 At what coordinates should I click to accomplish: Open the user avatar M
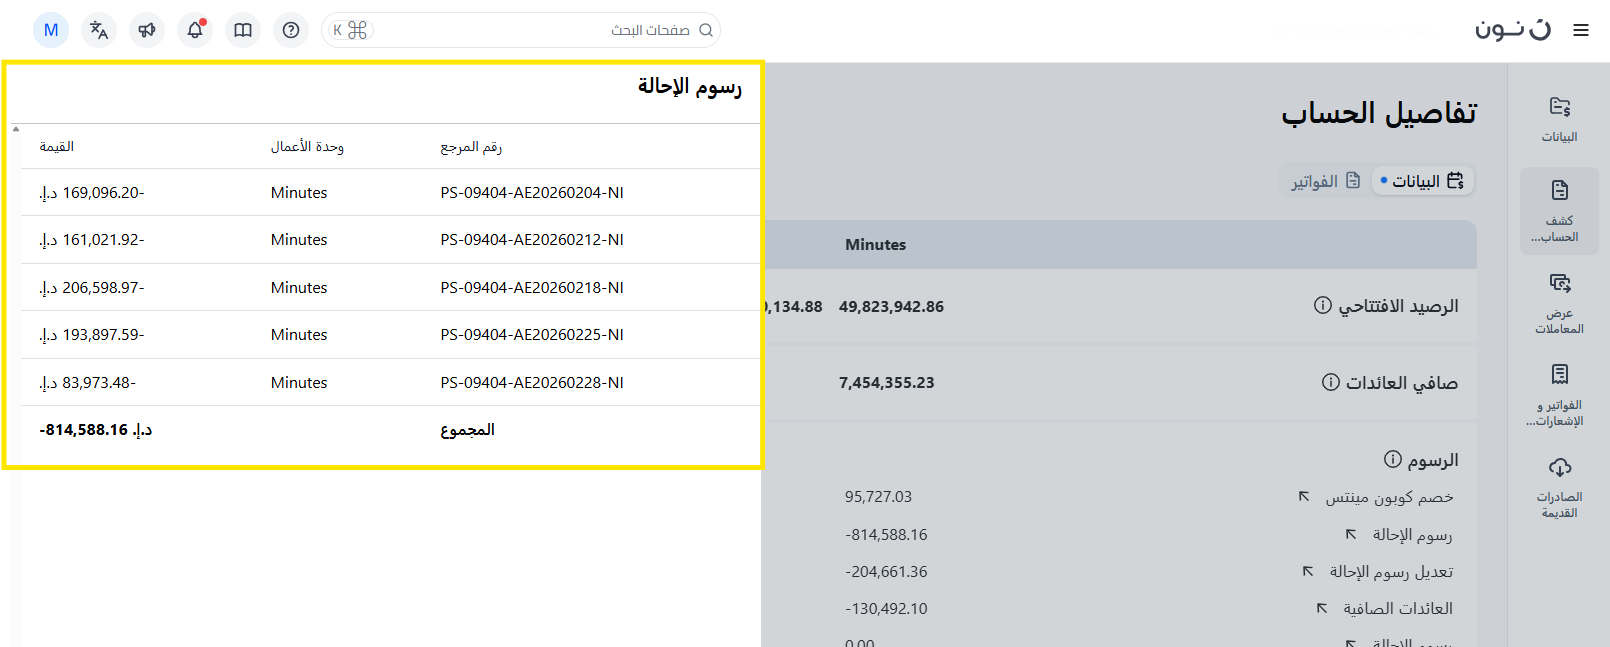coord(51,30)
